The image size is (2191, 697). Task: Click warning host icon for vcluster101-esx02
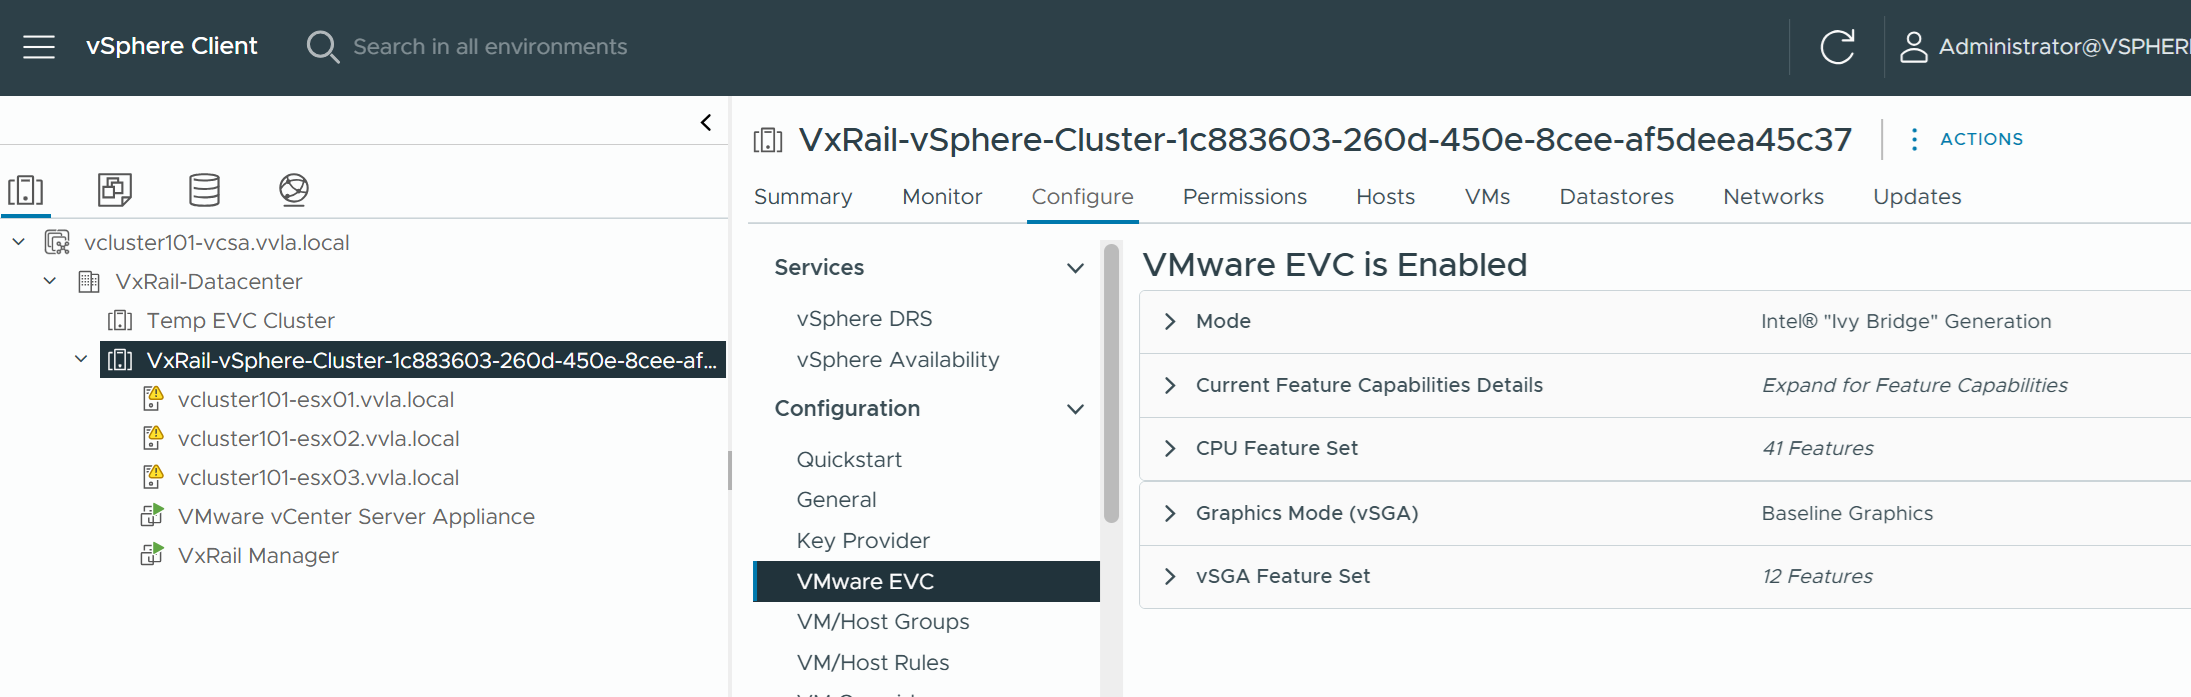pos(153,438)
